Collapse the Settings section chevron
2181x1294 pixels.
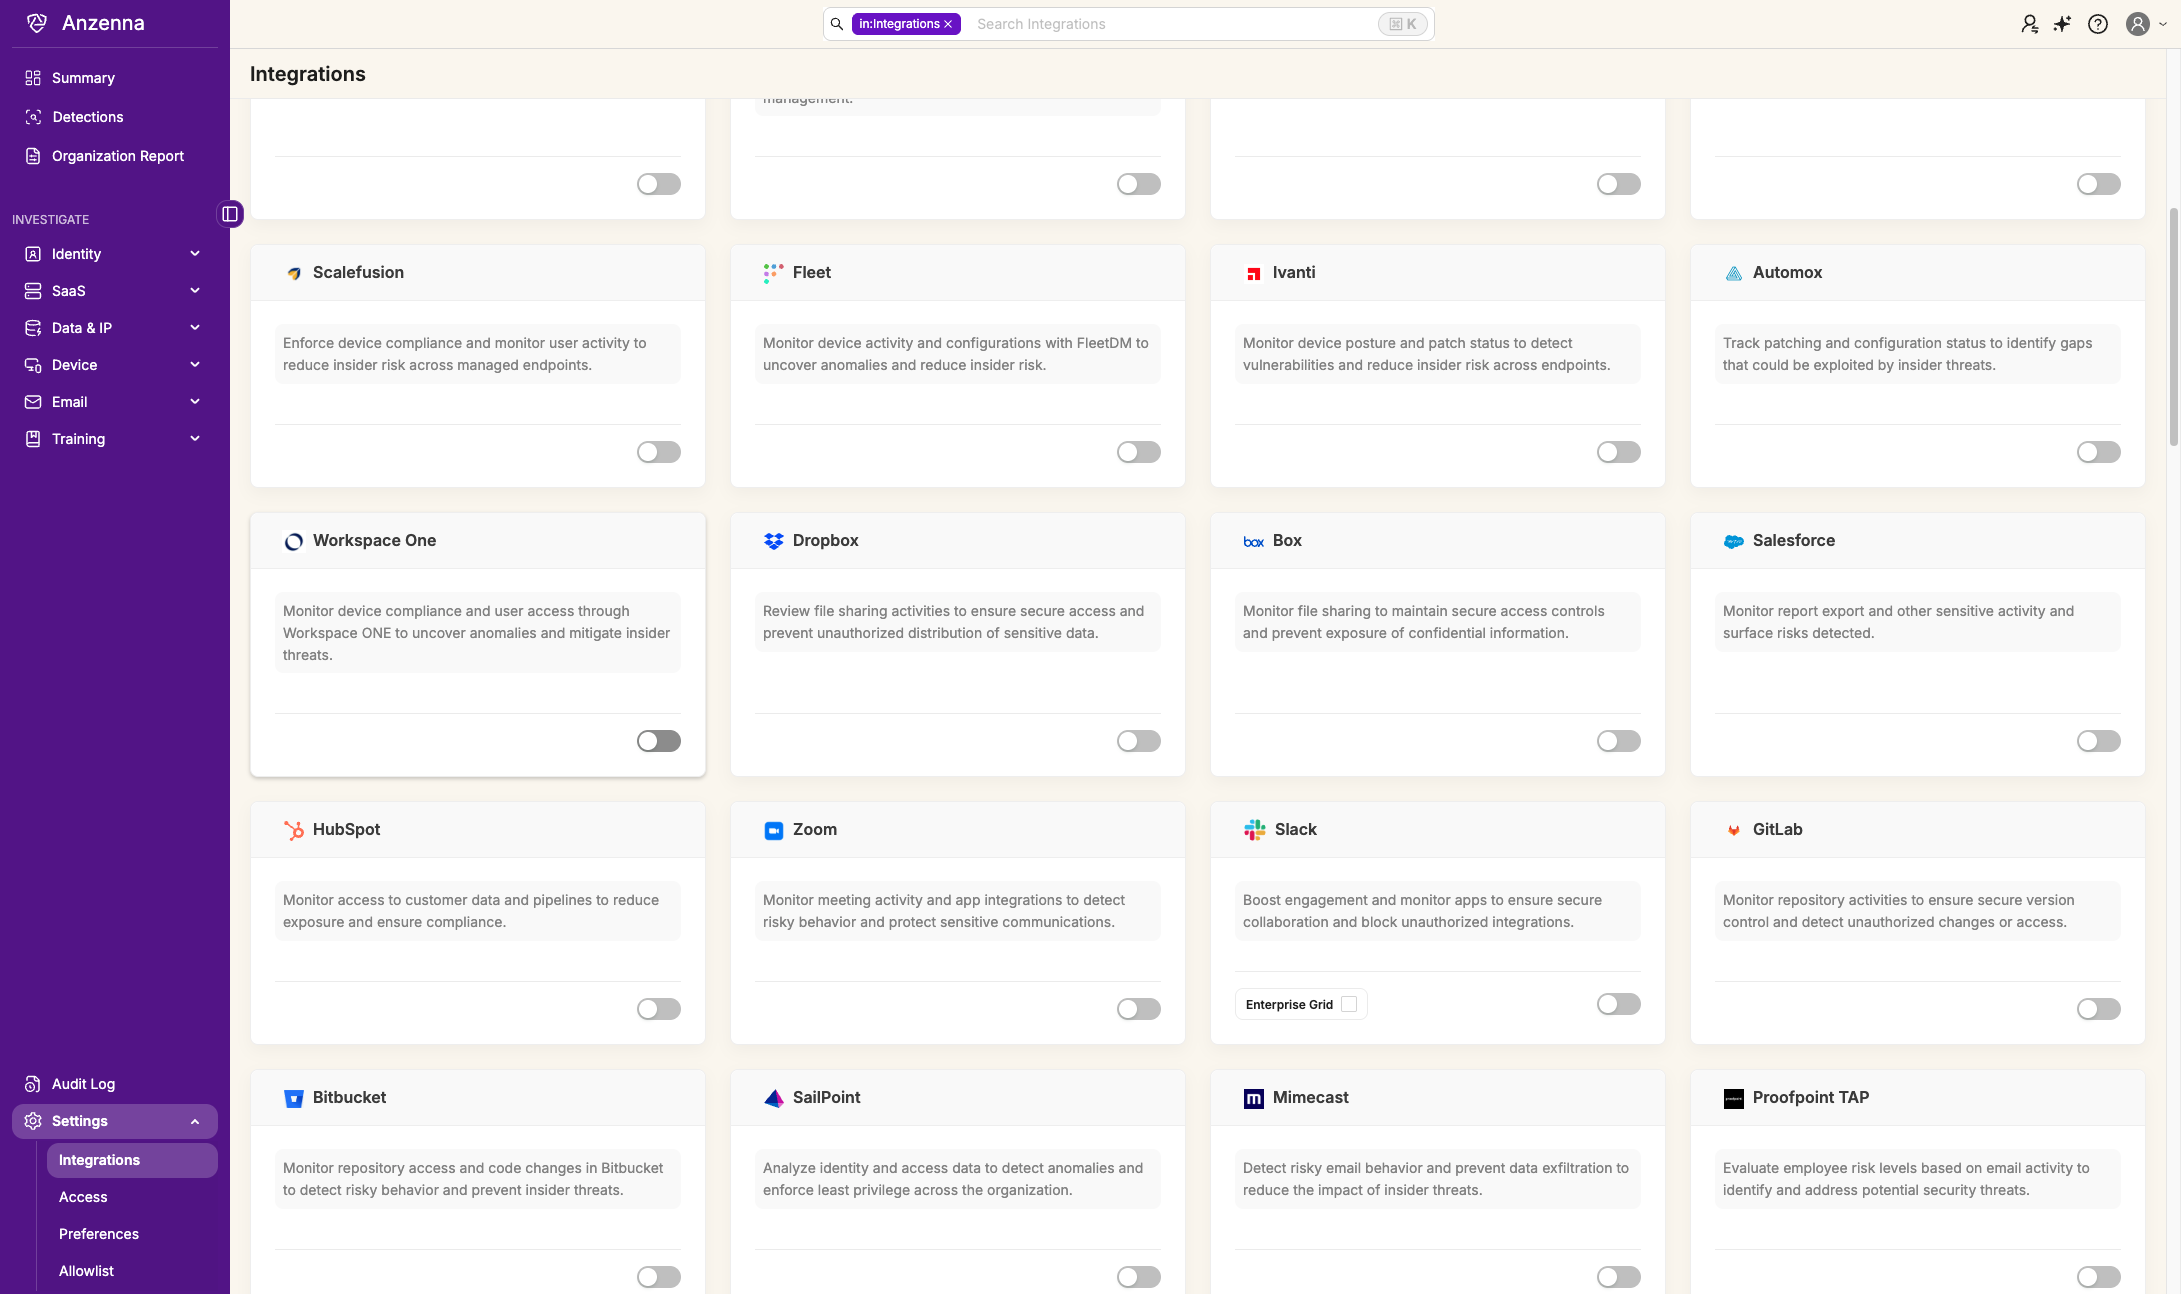tap(195, 1122)
